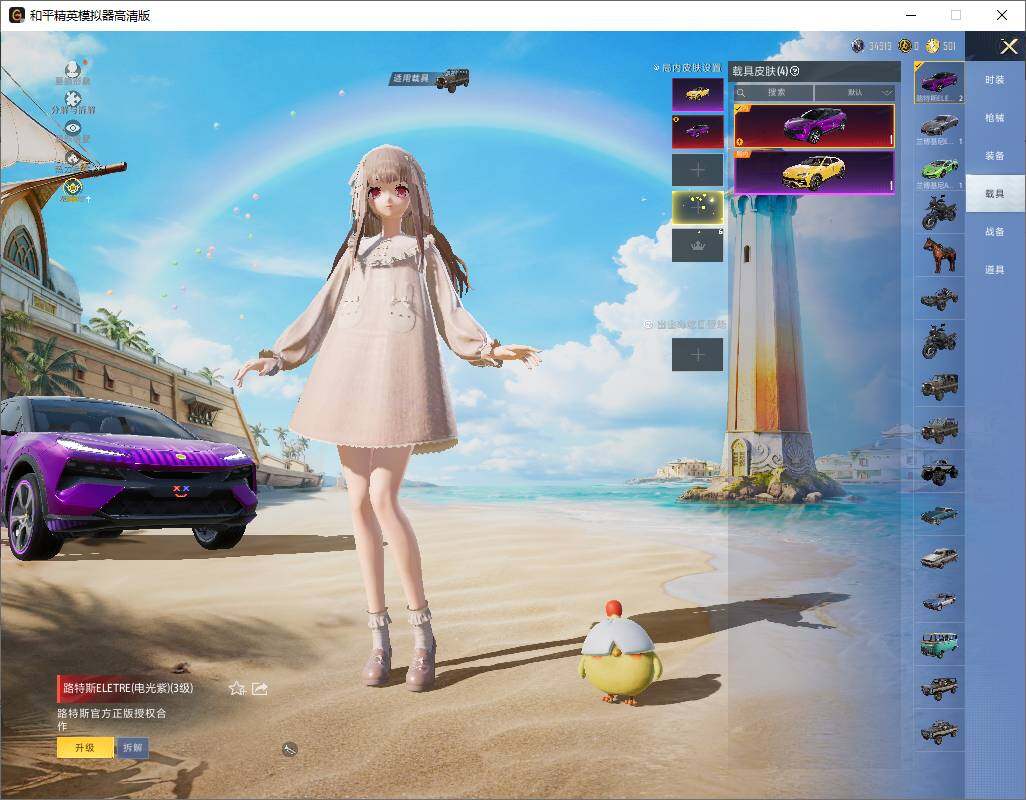The height and width of the screenshot is (800, 1026).
Task: Choose the teal minibus vehicle
Action: point(939,644)
